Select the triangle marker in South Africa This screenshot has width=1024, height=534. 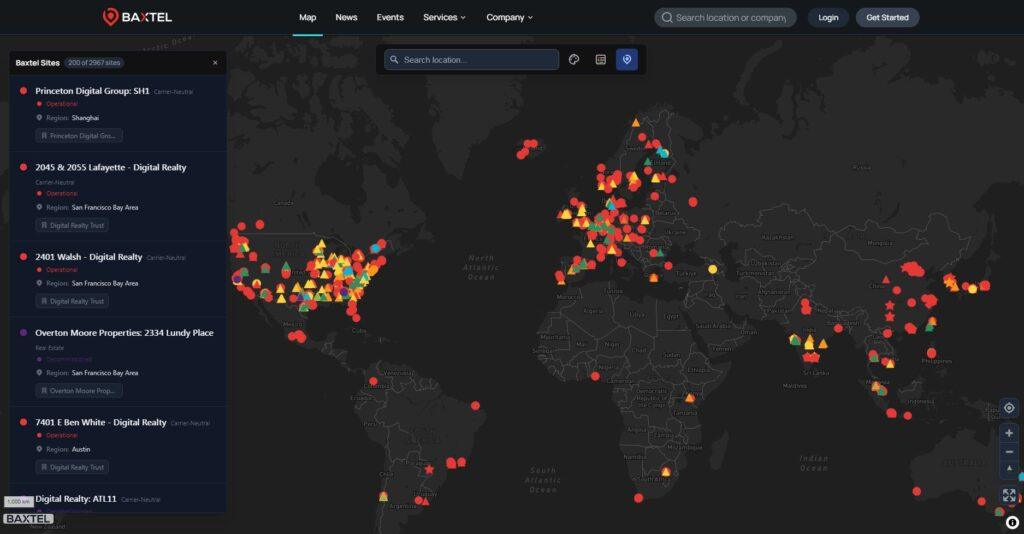[x=665, y=471]
